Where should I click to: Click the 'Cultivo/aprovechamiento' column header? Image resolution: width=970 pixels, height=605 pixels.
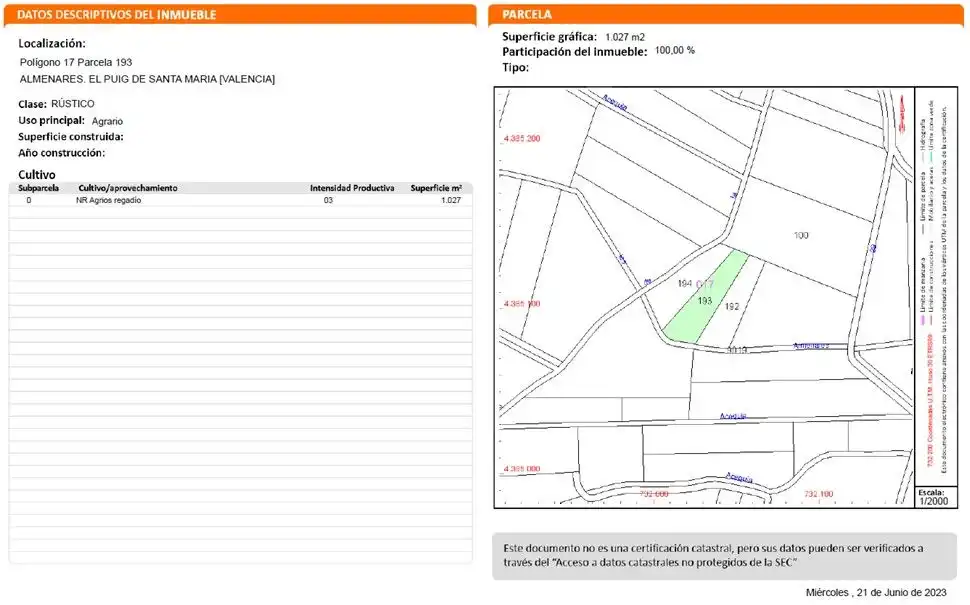(x=128, y=188)
